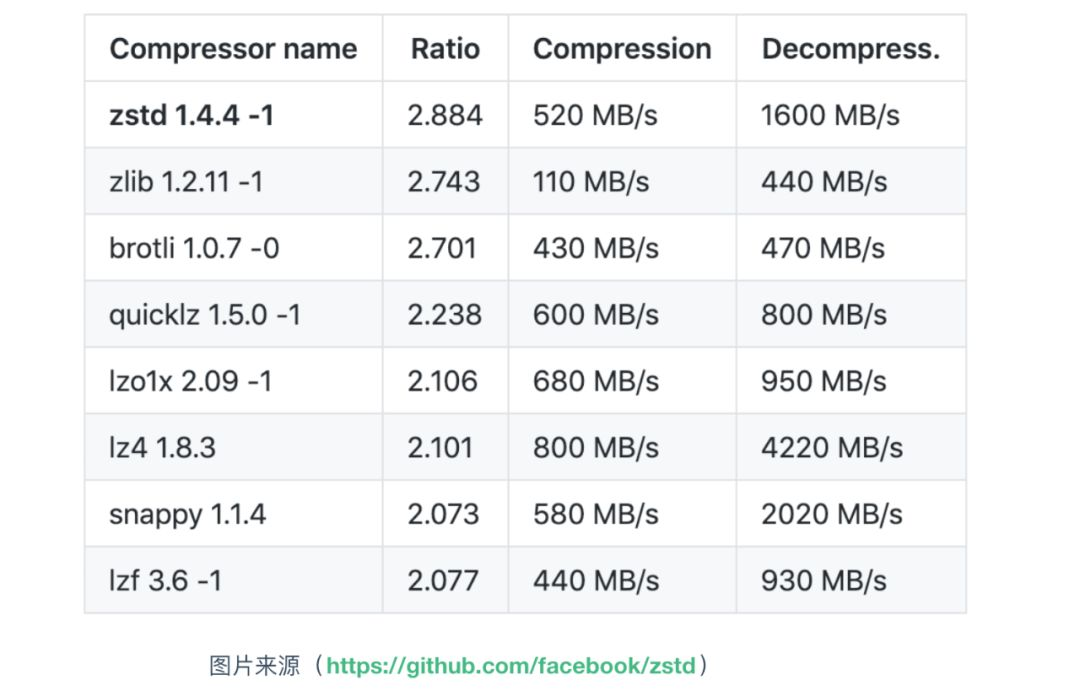Screen dimensions: 1080x696
Task: Select the lzf 3.6 -1 cell
Action: [165, 580]
